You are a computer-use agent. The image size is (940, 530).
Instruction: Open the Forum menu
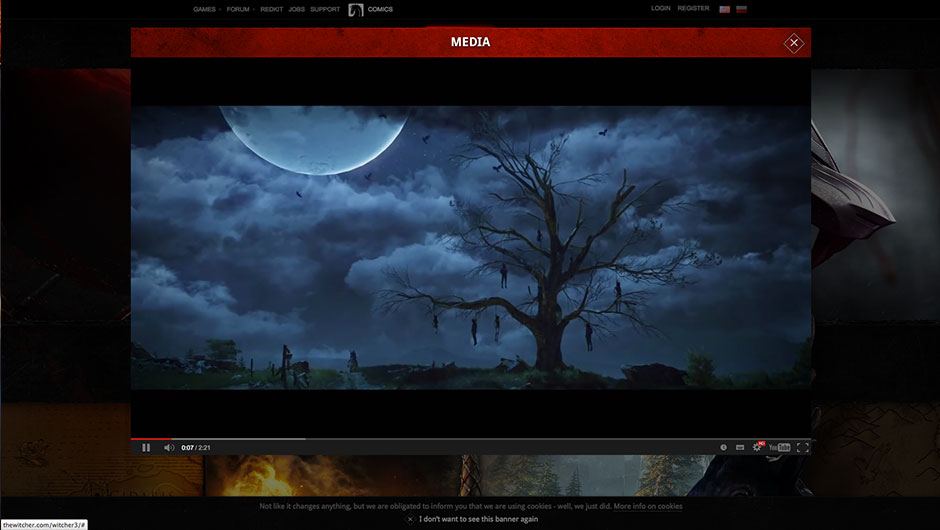coord(240,9)
